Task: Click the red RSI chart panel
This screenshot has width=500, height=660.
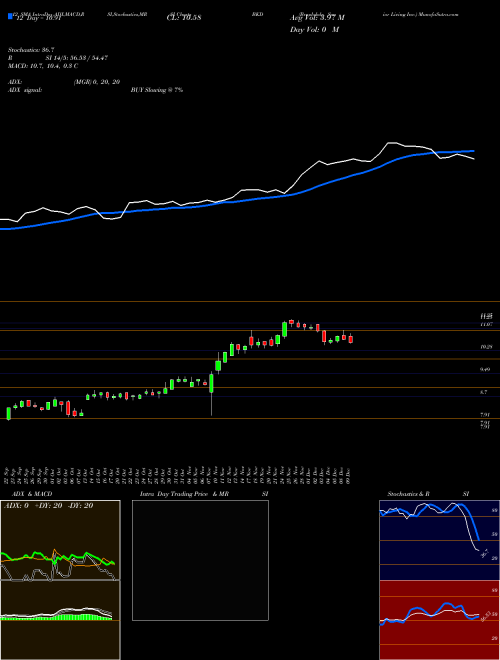Action: [439, 620]
